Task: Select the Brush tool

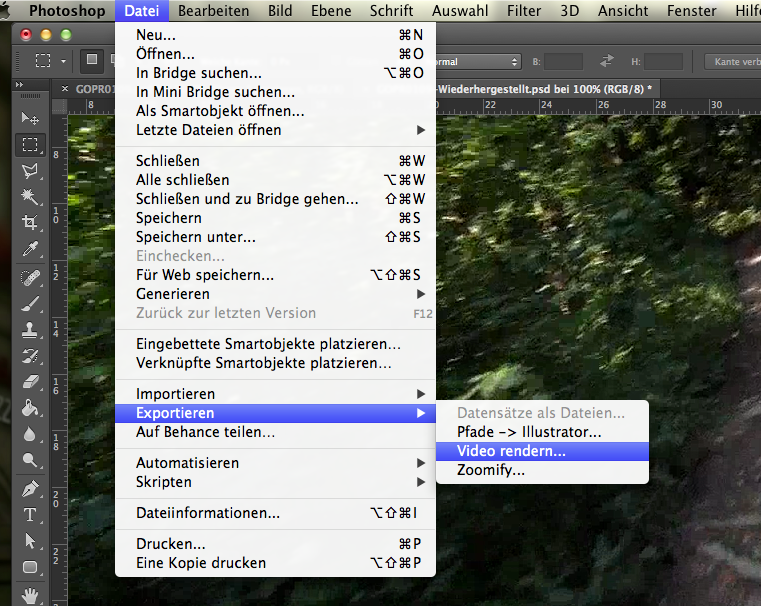Action: (30, 304)
